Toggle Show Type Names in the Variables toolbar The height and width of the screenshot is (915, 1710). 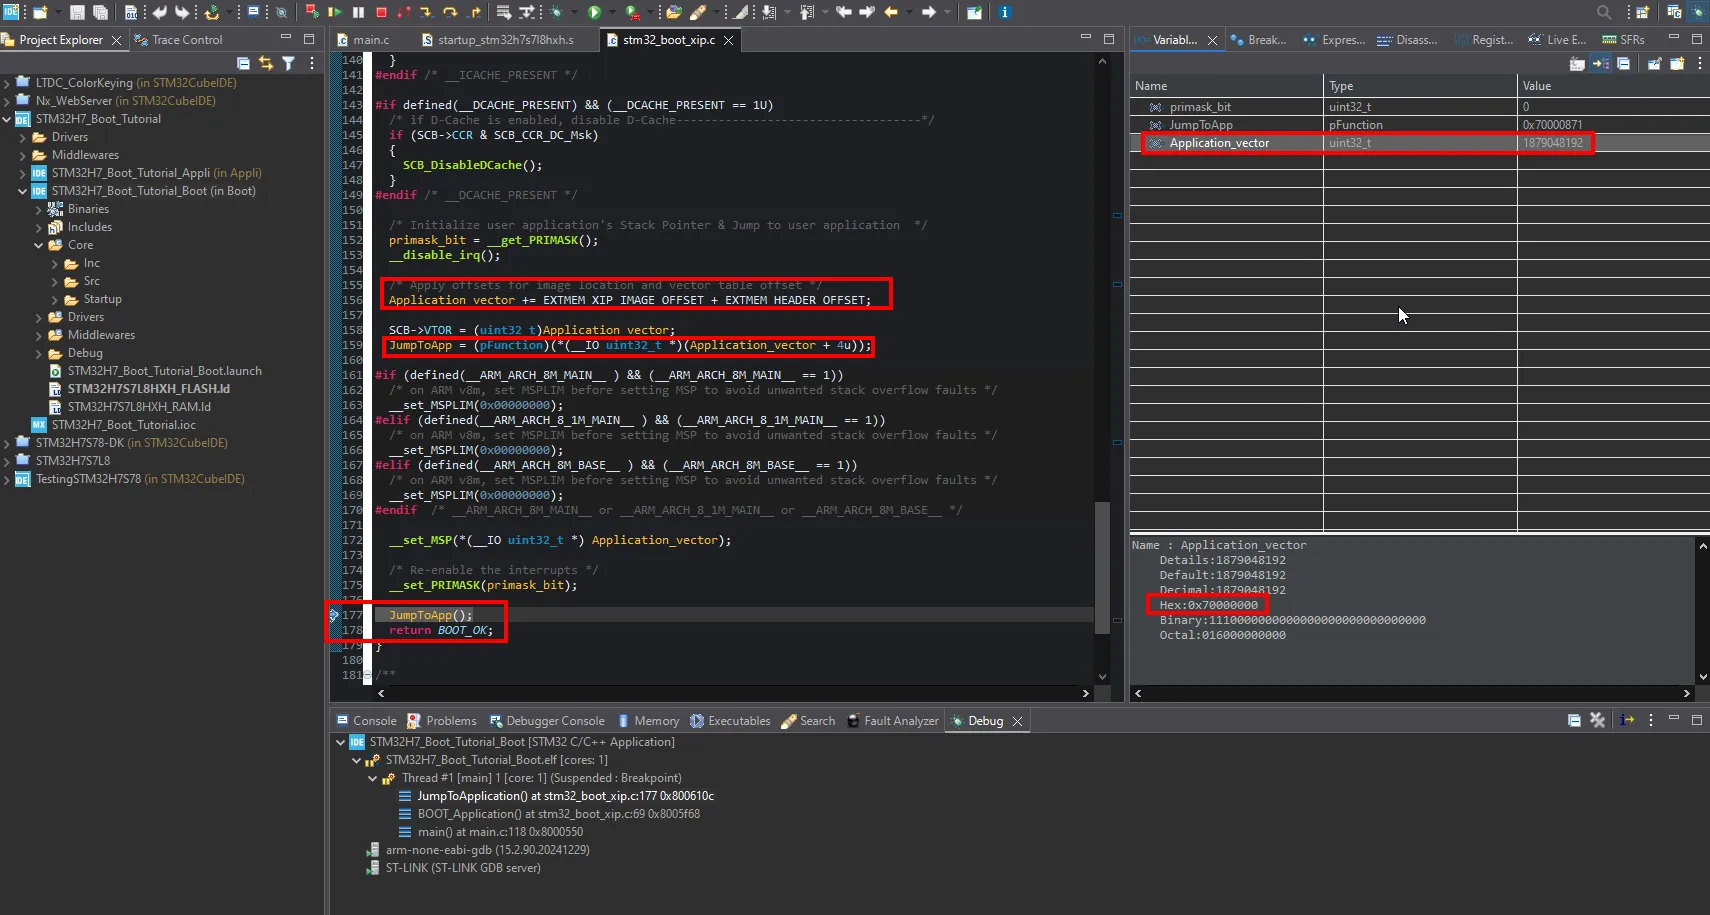click(x=1577, y=63)
